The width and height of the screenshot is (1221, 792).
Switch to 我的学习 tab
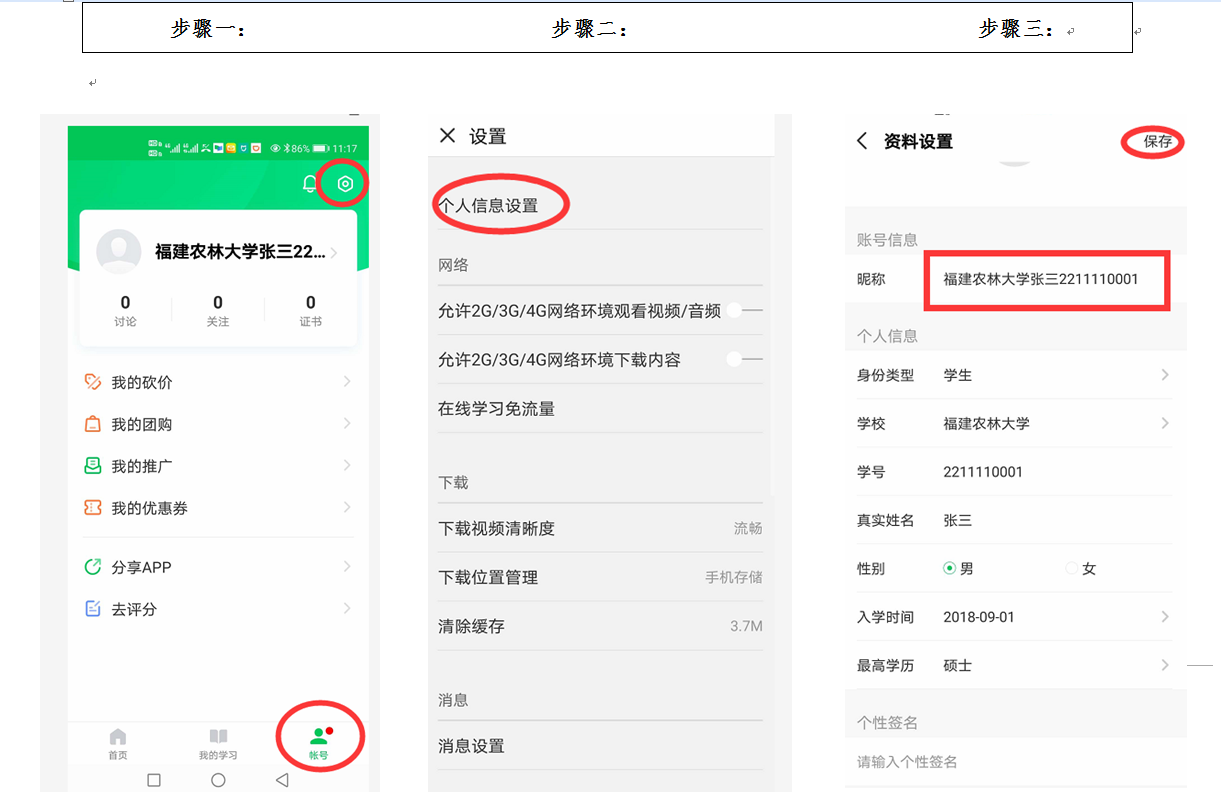pos(218,744)
